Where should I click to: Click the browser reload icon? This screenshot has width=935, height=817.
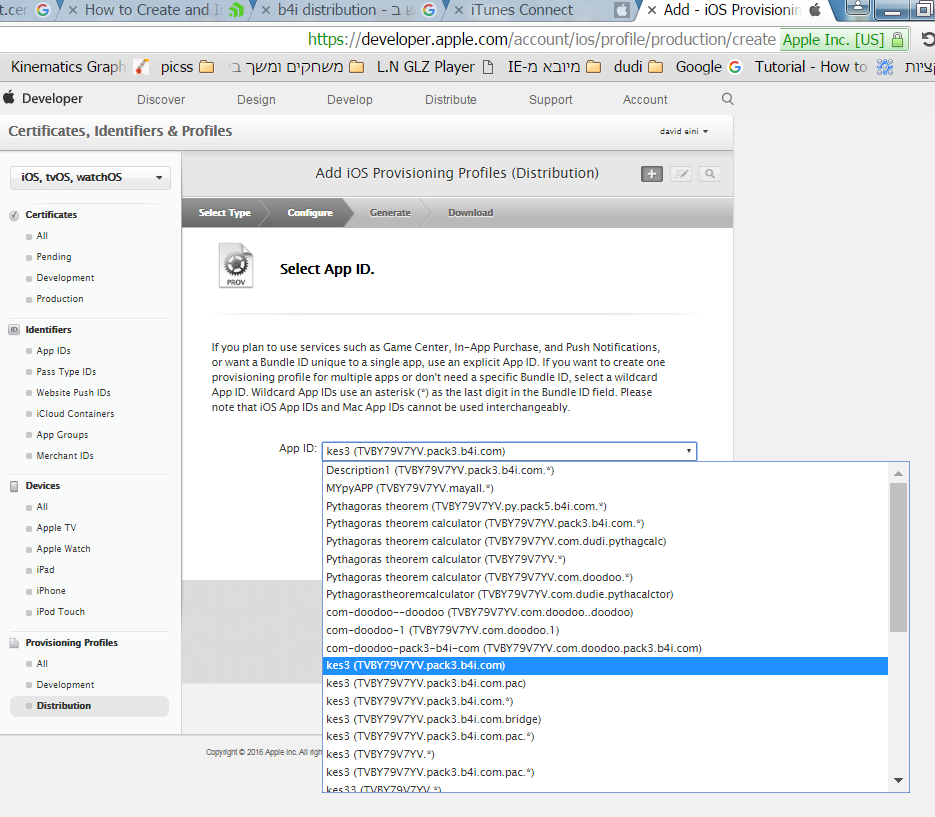[928, 40]
